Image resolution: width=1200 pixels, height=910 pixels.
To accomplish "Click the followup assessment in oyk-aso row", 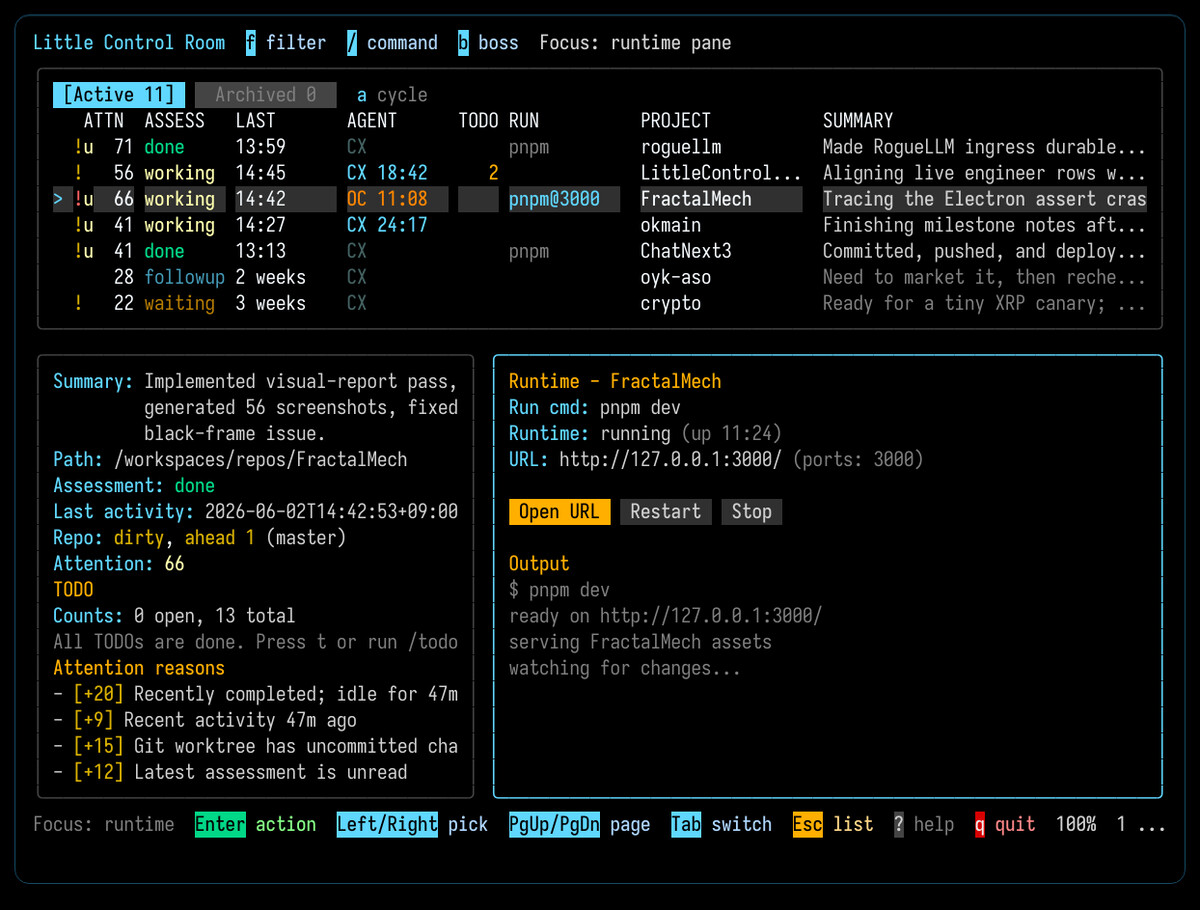I will [x=185, y=277].
